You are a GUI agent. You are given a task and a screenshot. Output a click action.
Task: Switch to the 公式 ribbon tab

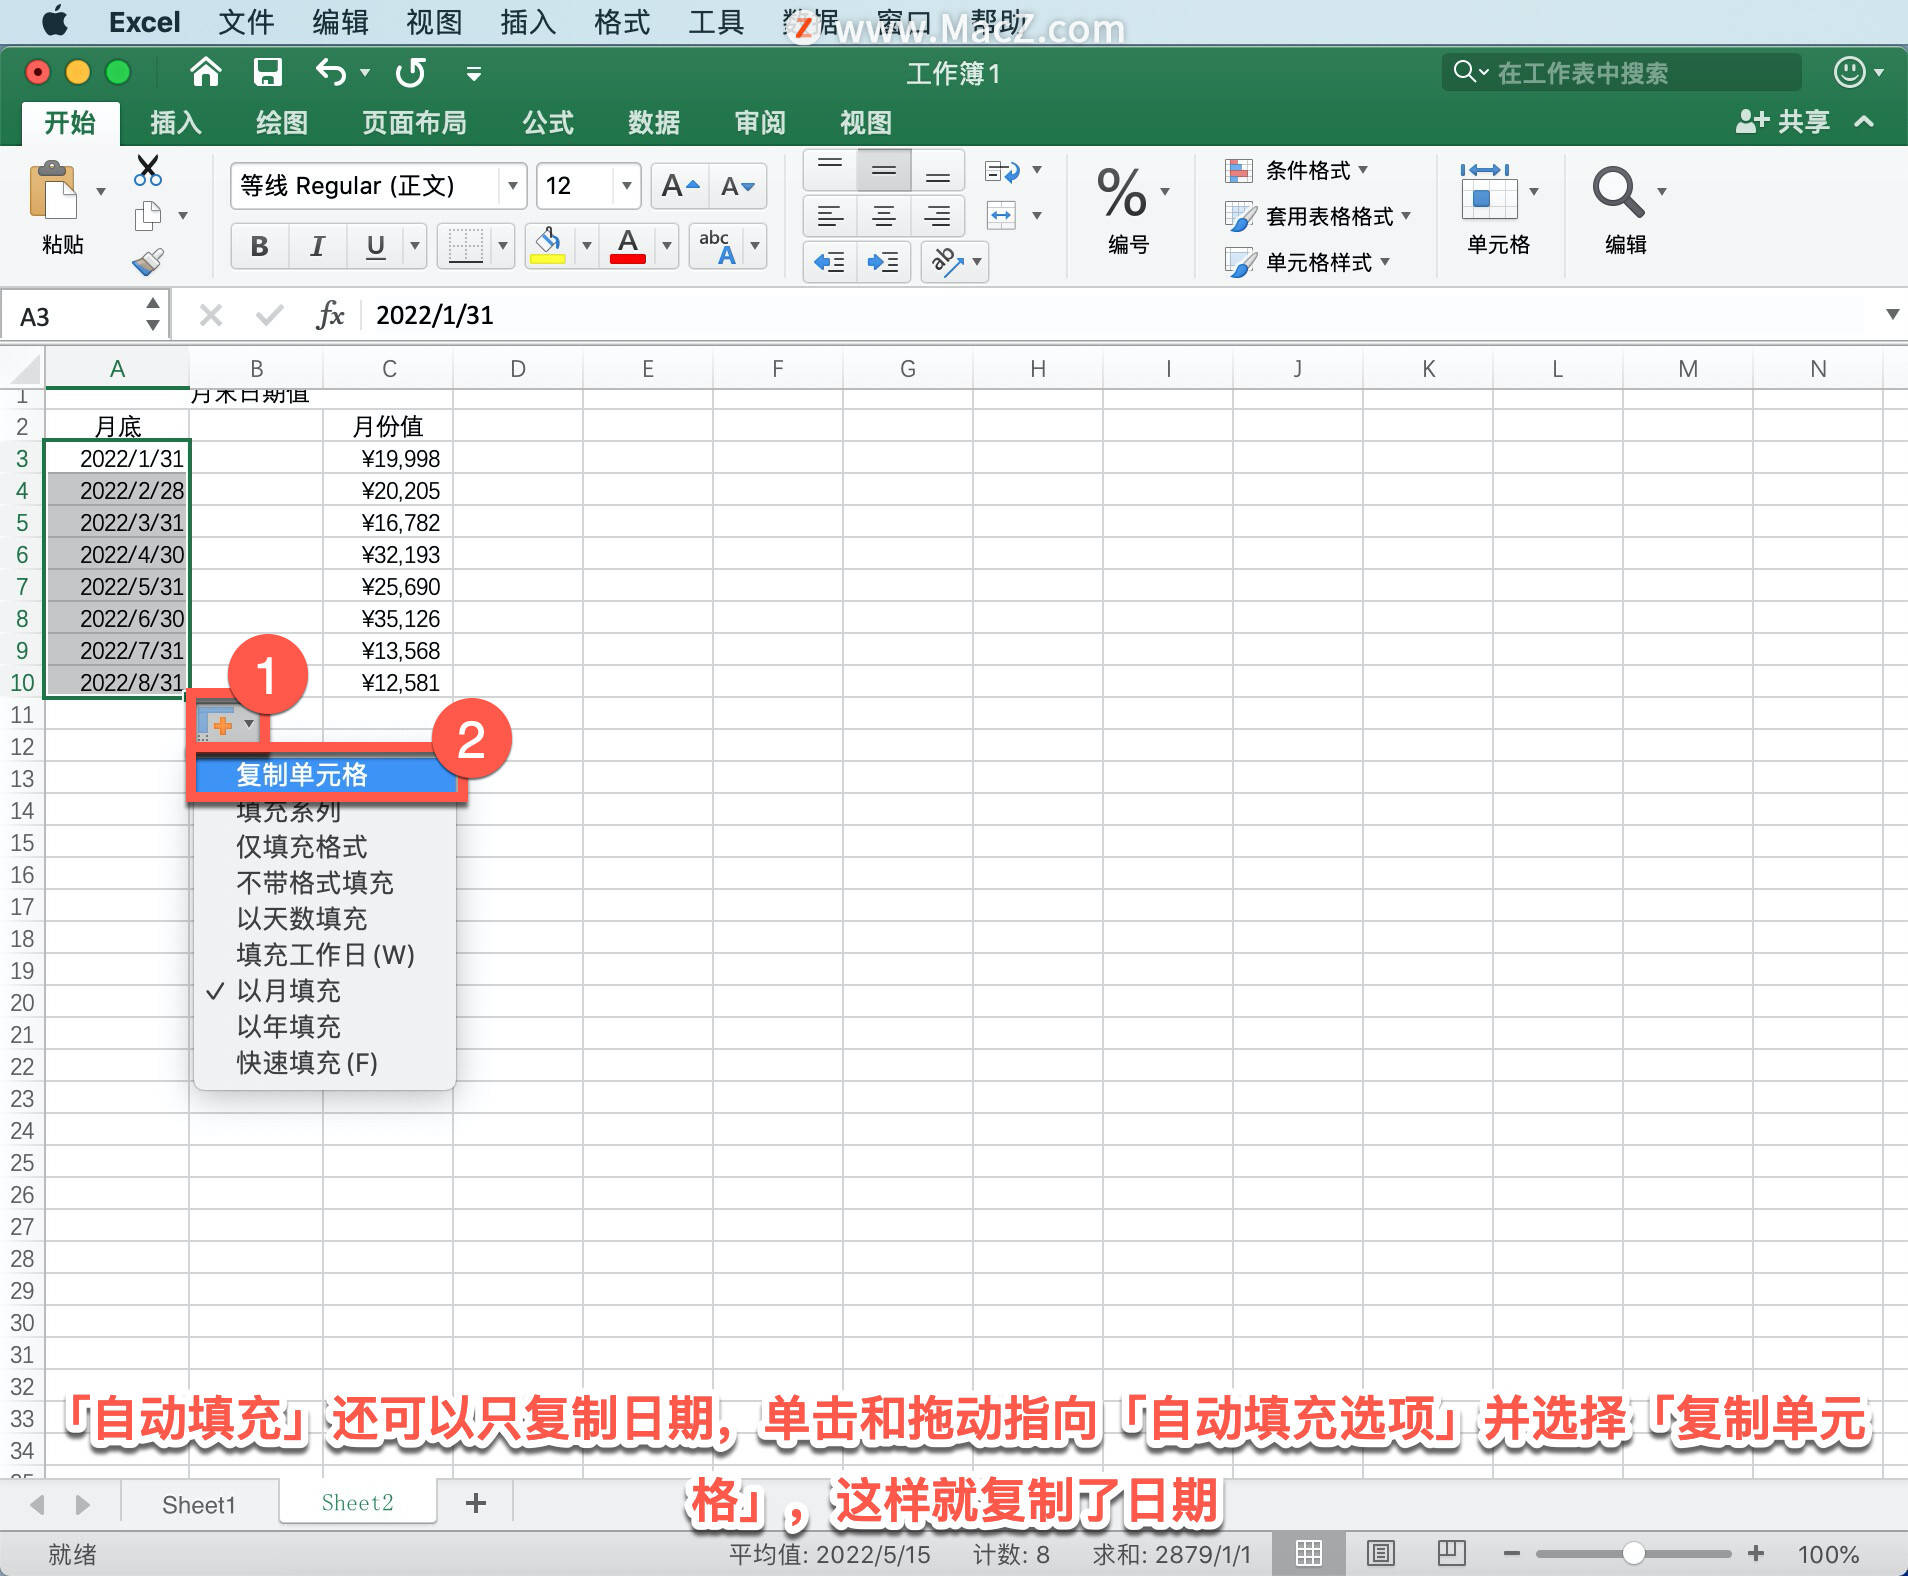(545, 122)
